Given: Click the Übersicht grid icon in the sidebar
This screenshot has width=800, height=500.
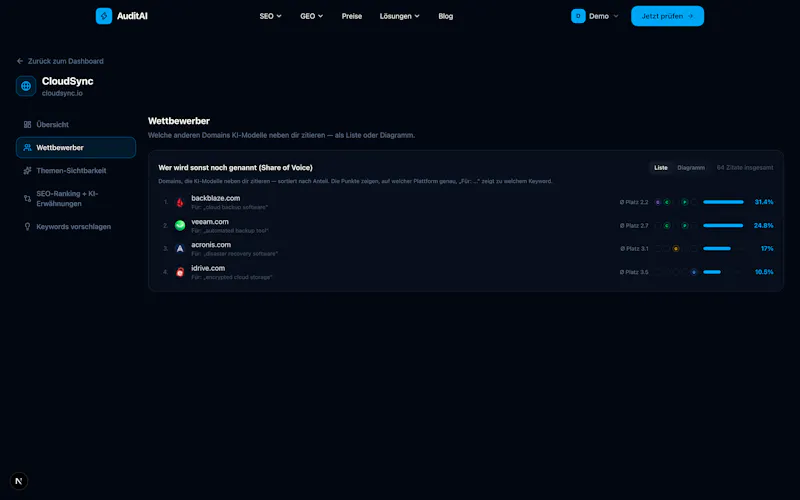Looking at the screenshot, I should 28,124.
